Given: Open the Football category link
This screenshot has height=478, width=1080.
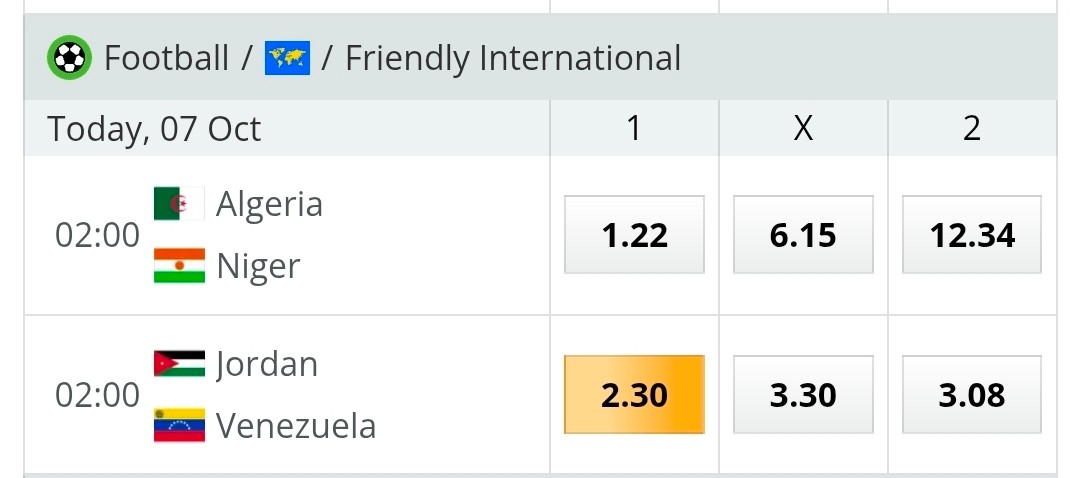Looking at the screenshot, I should pos(166,58).
